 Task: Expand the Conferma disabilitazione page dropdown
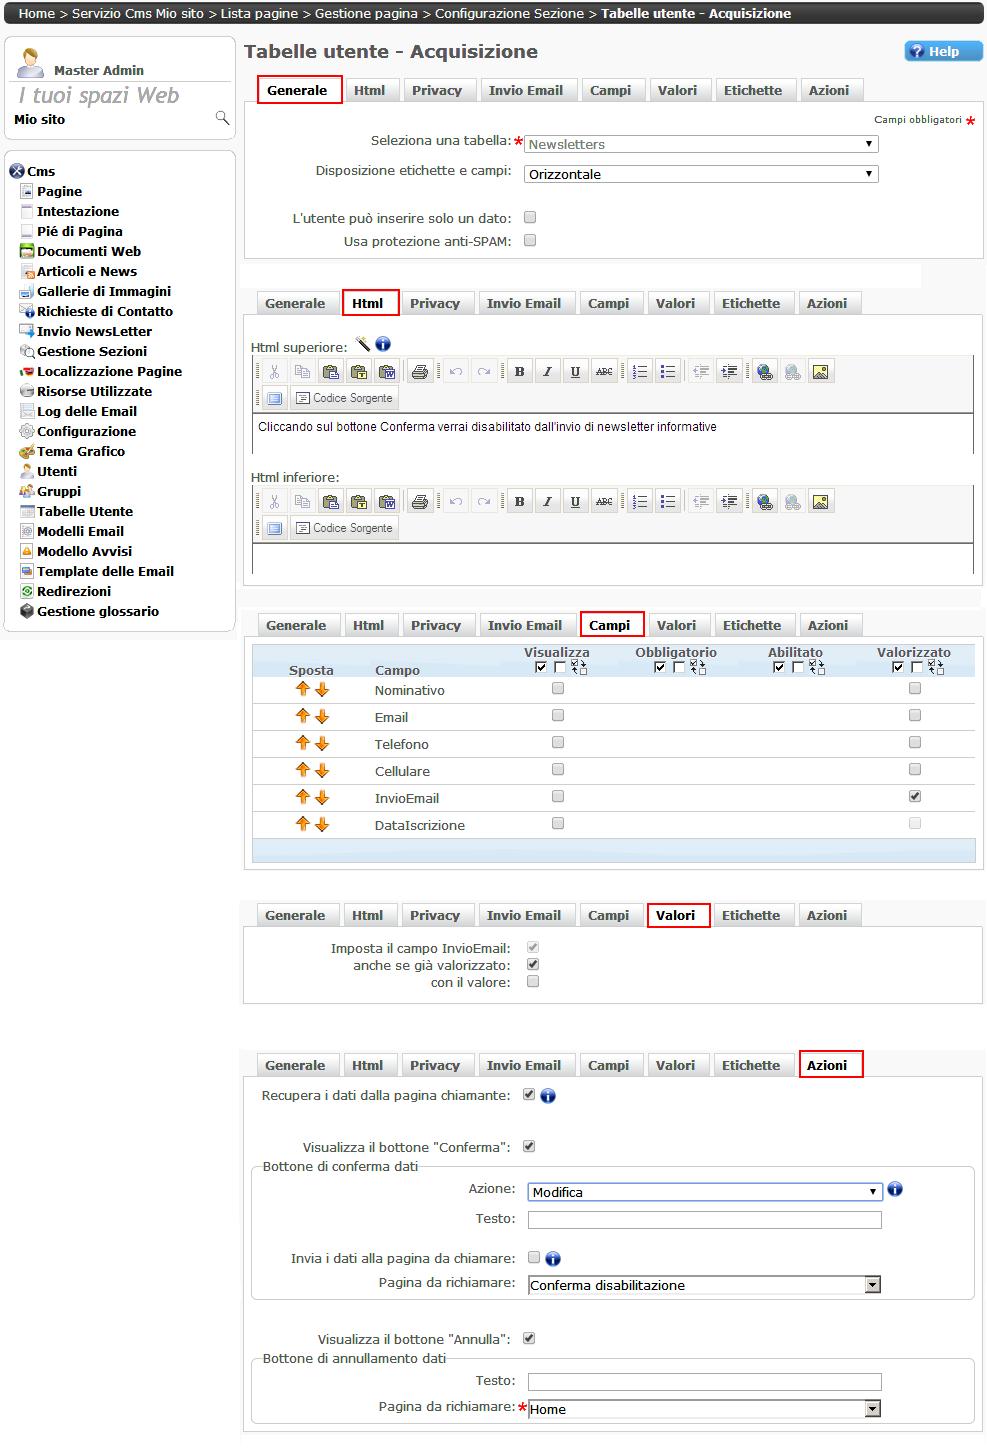(872, 1285)
